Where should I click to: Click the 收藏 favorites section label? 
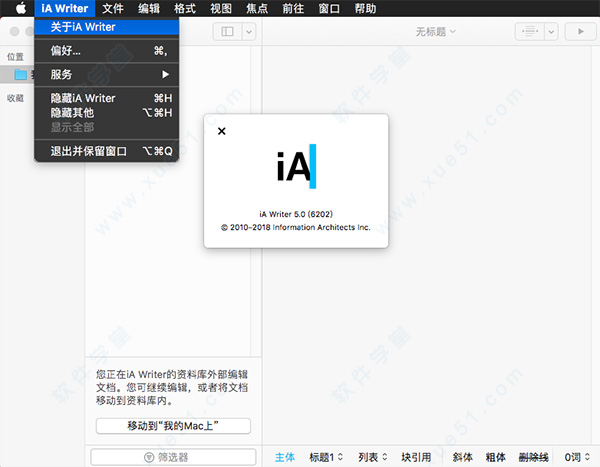[15, 98]
